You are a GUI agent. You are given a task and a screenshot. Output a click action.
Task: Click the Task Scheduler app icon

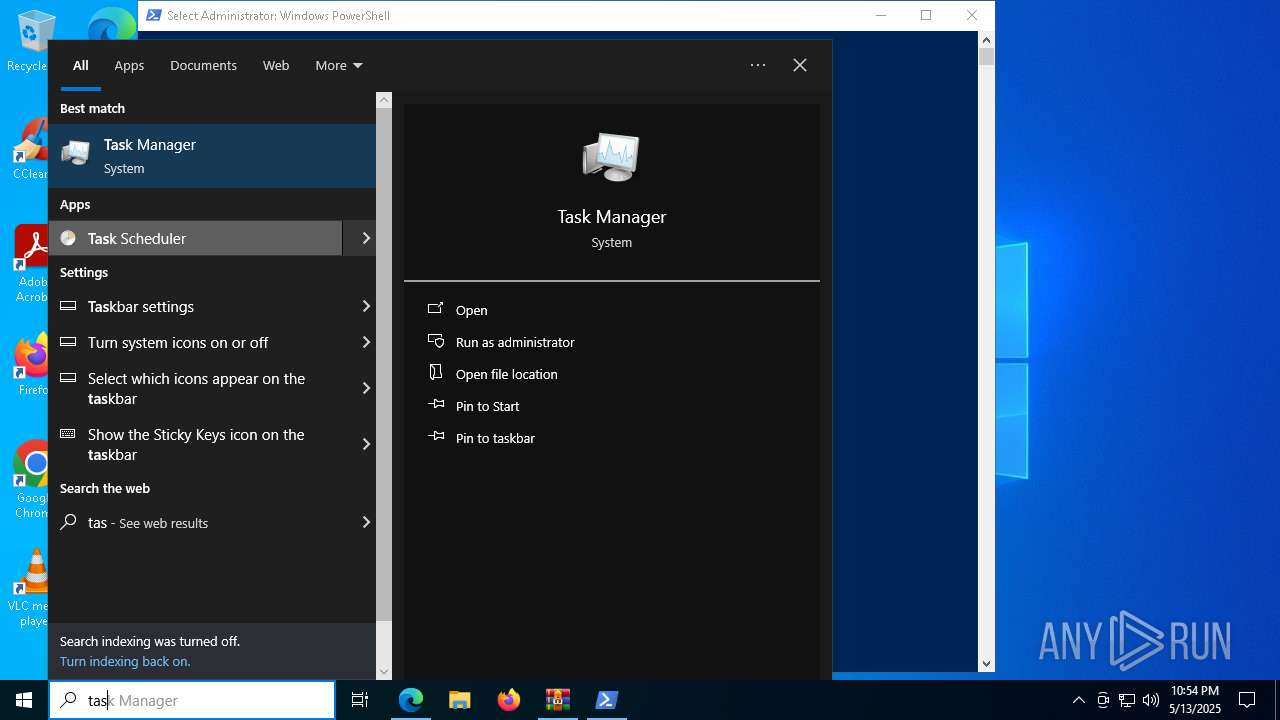pos(68,238)
